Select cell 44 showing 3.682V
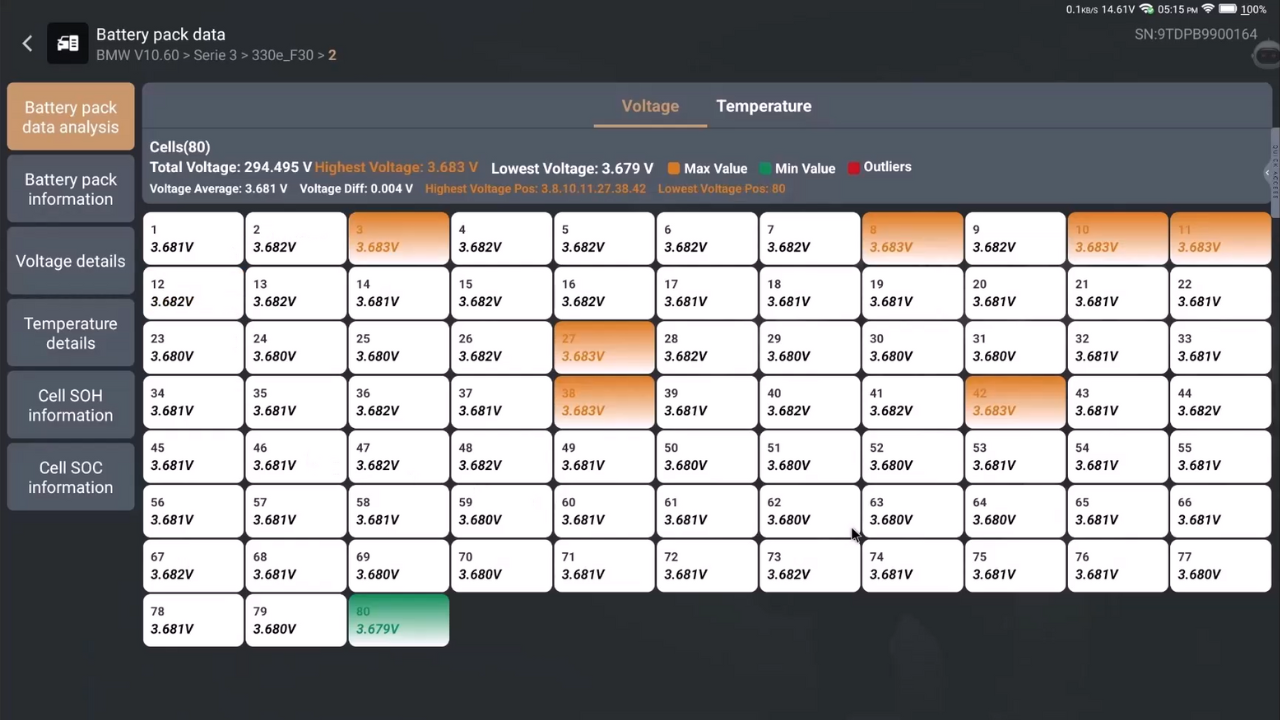 click(x=1221, y=402)
